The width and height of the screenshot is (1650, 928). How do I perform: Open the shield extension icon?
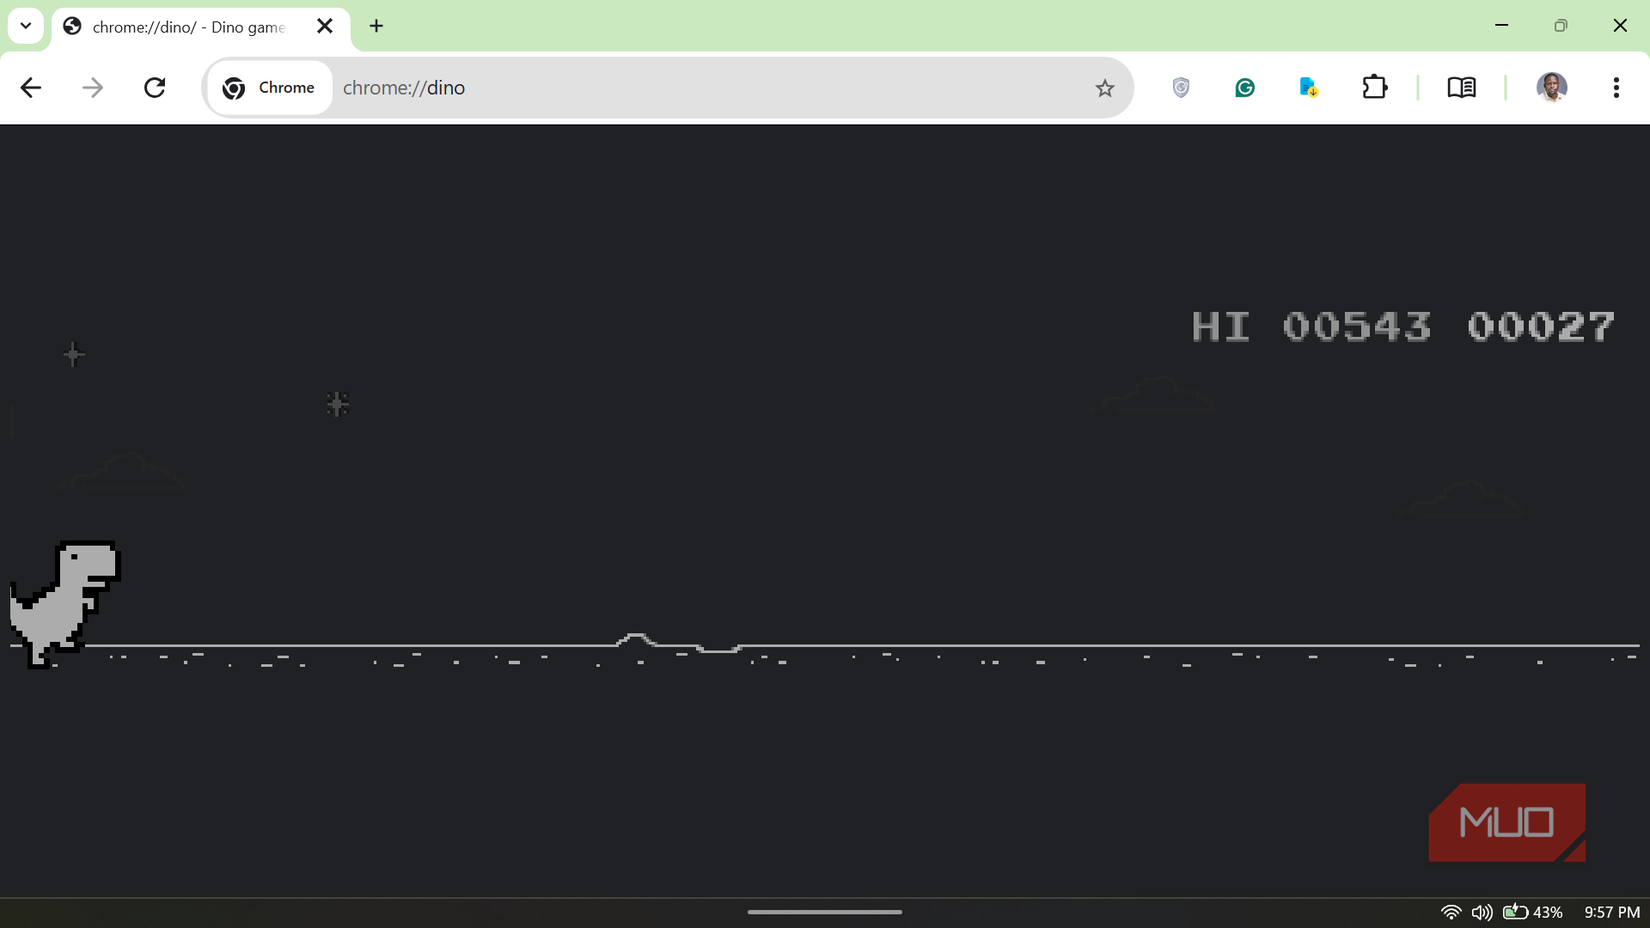[x=1181, y=88]
